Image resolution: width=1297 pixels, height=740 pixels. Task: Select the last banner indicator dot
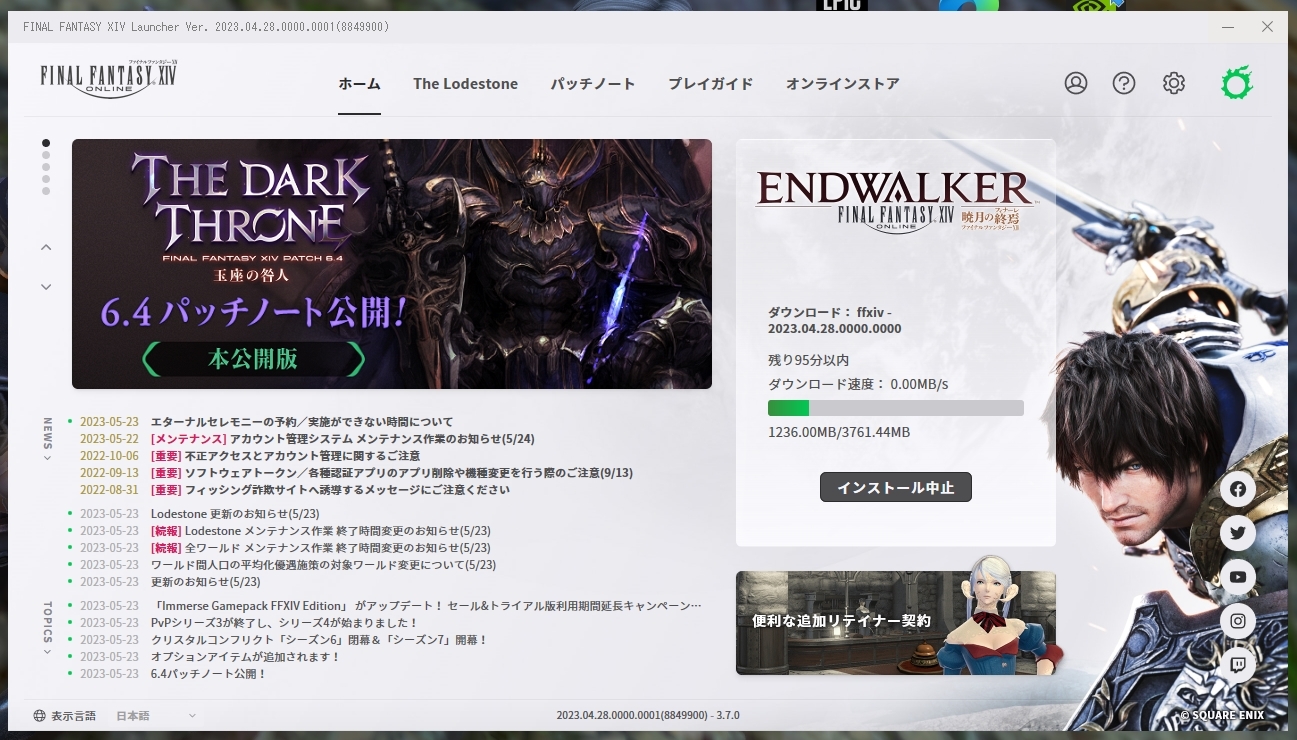(x=46, y=191)
